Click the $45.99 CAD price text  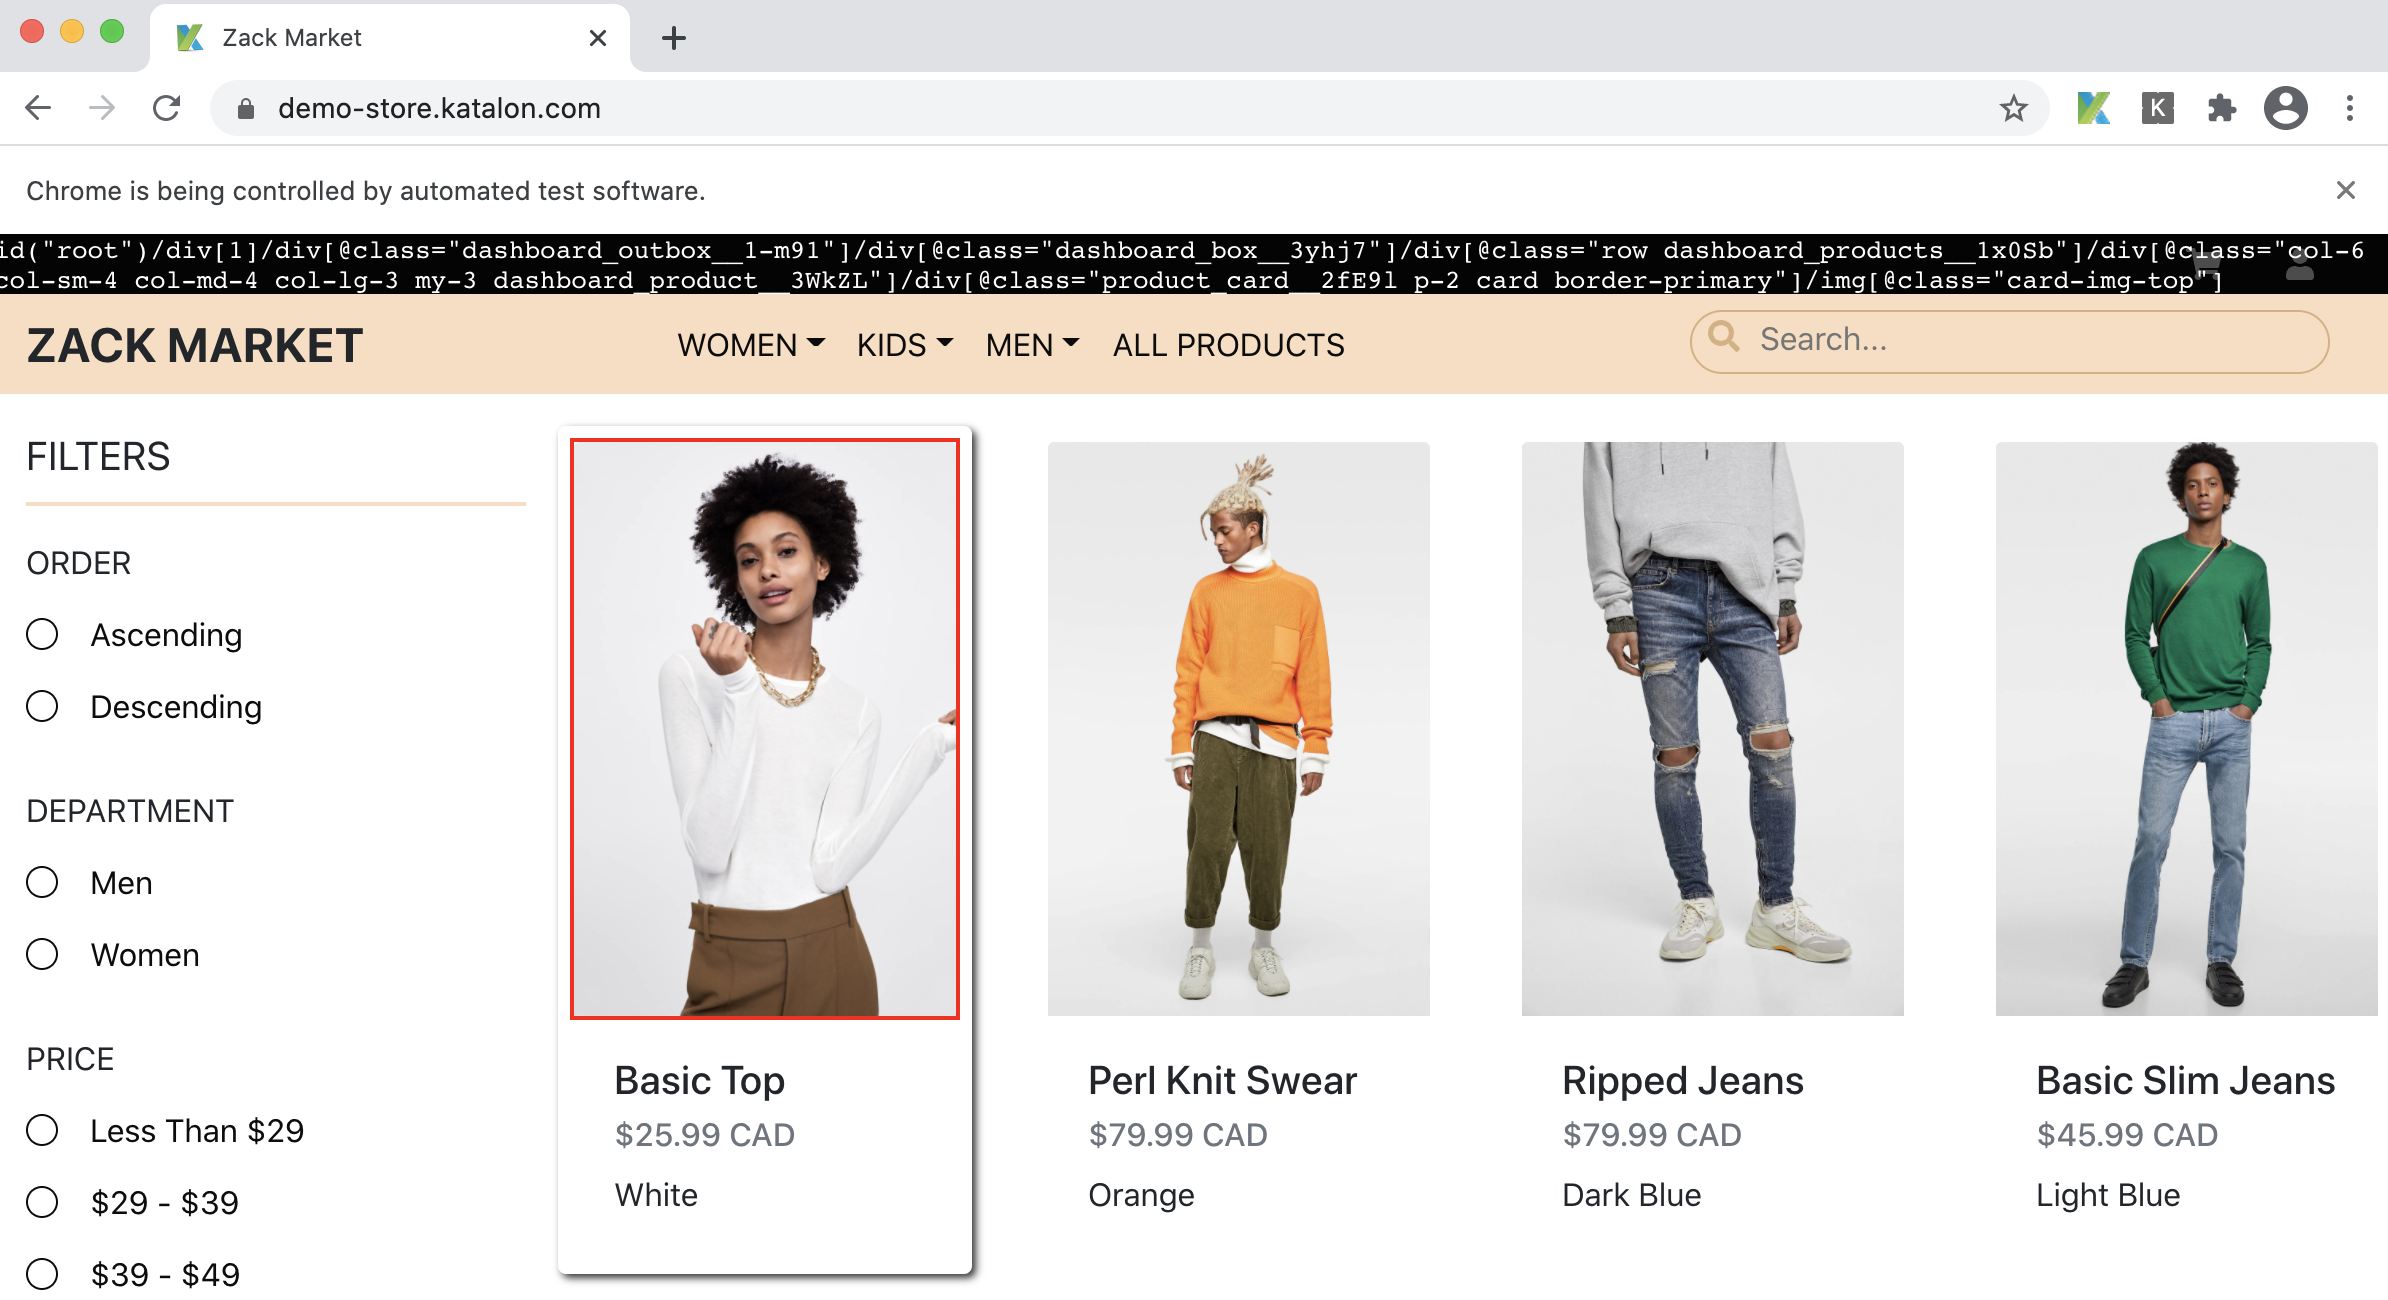pyautogui.click(x=2127, y=1135)
